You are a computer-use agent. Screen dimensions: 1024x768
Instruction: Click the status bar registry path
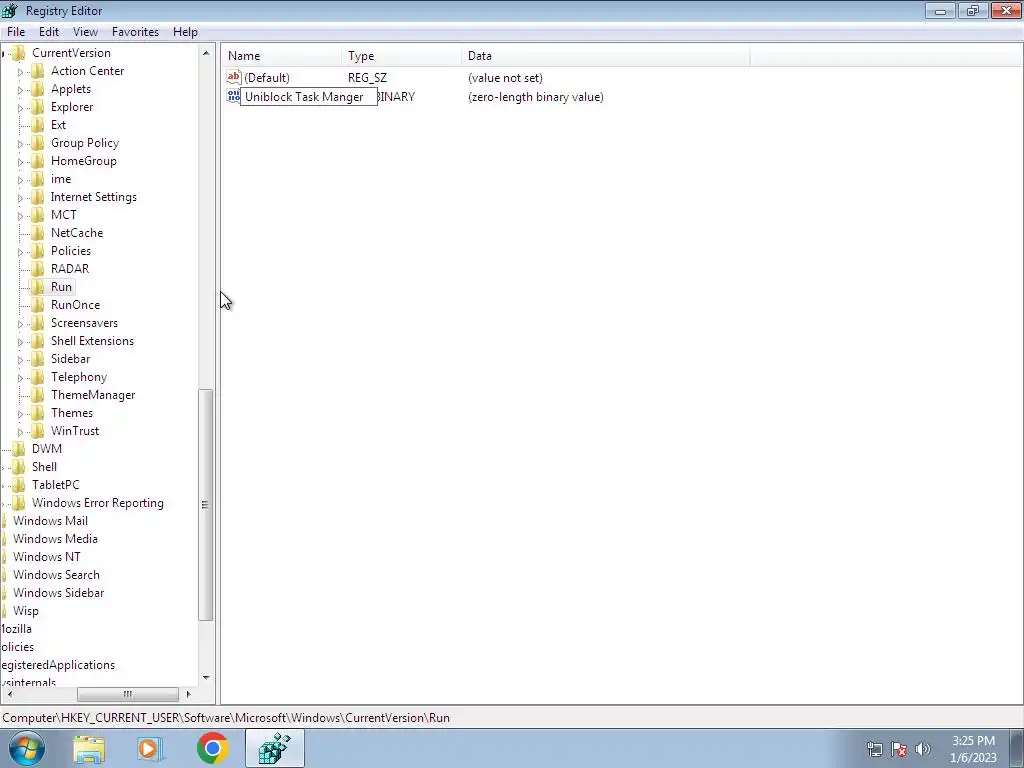click(x=226, y=718)
